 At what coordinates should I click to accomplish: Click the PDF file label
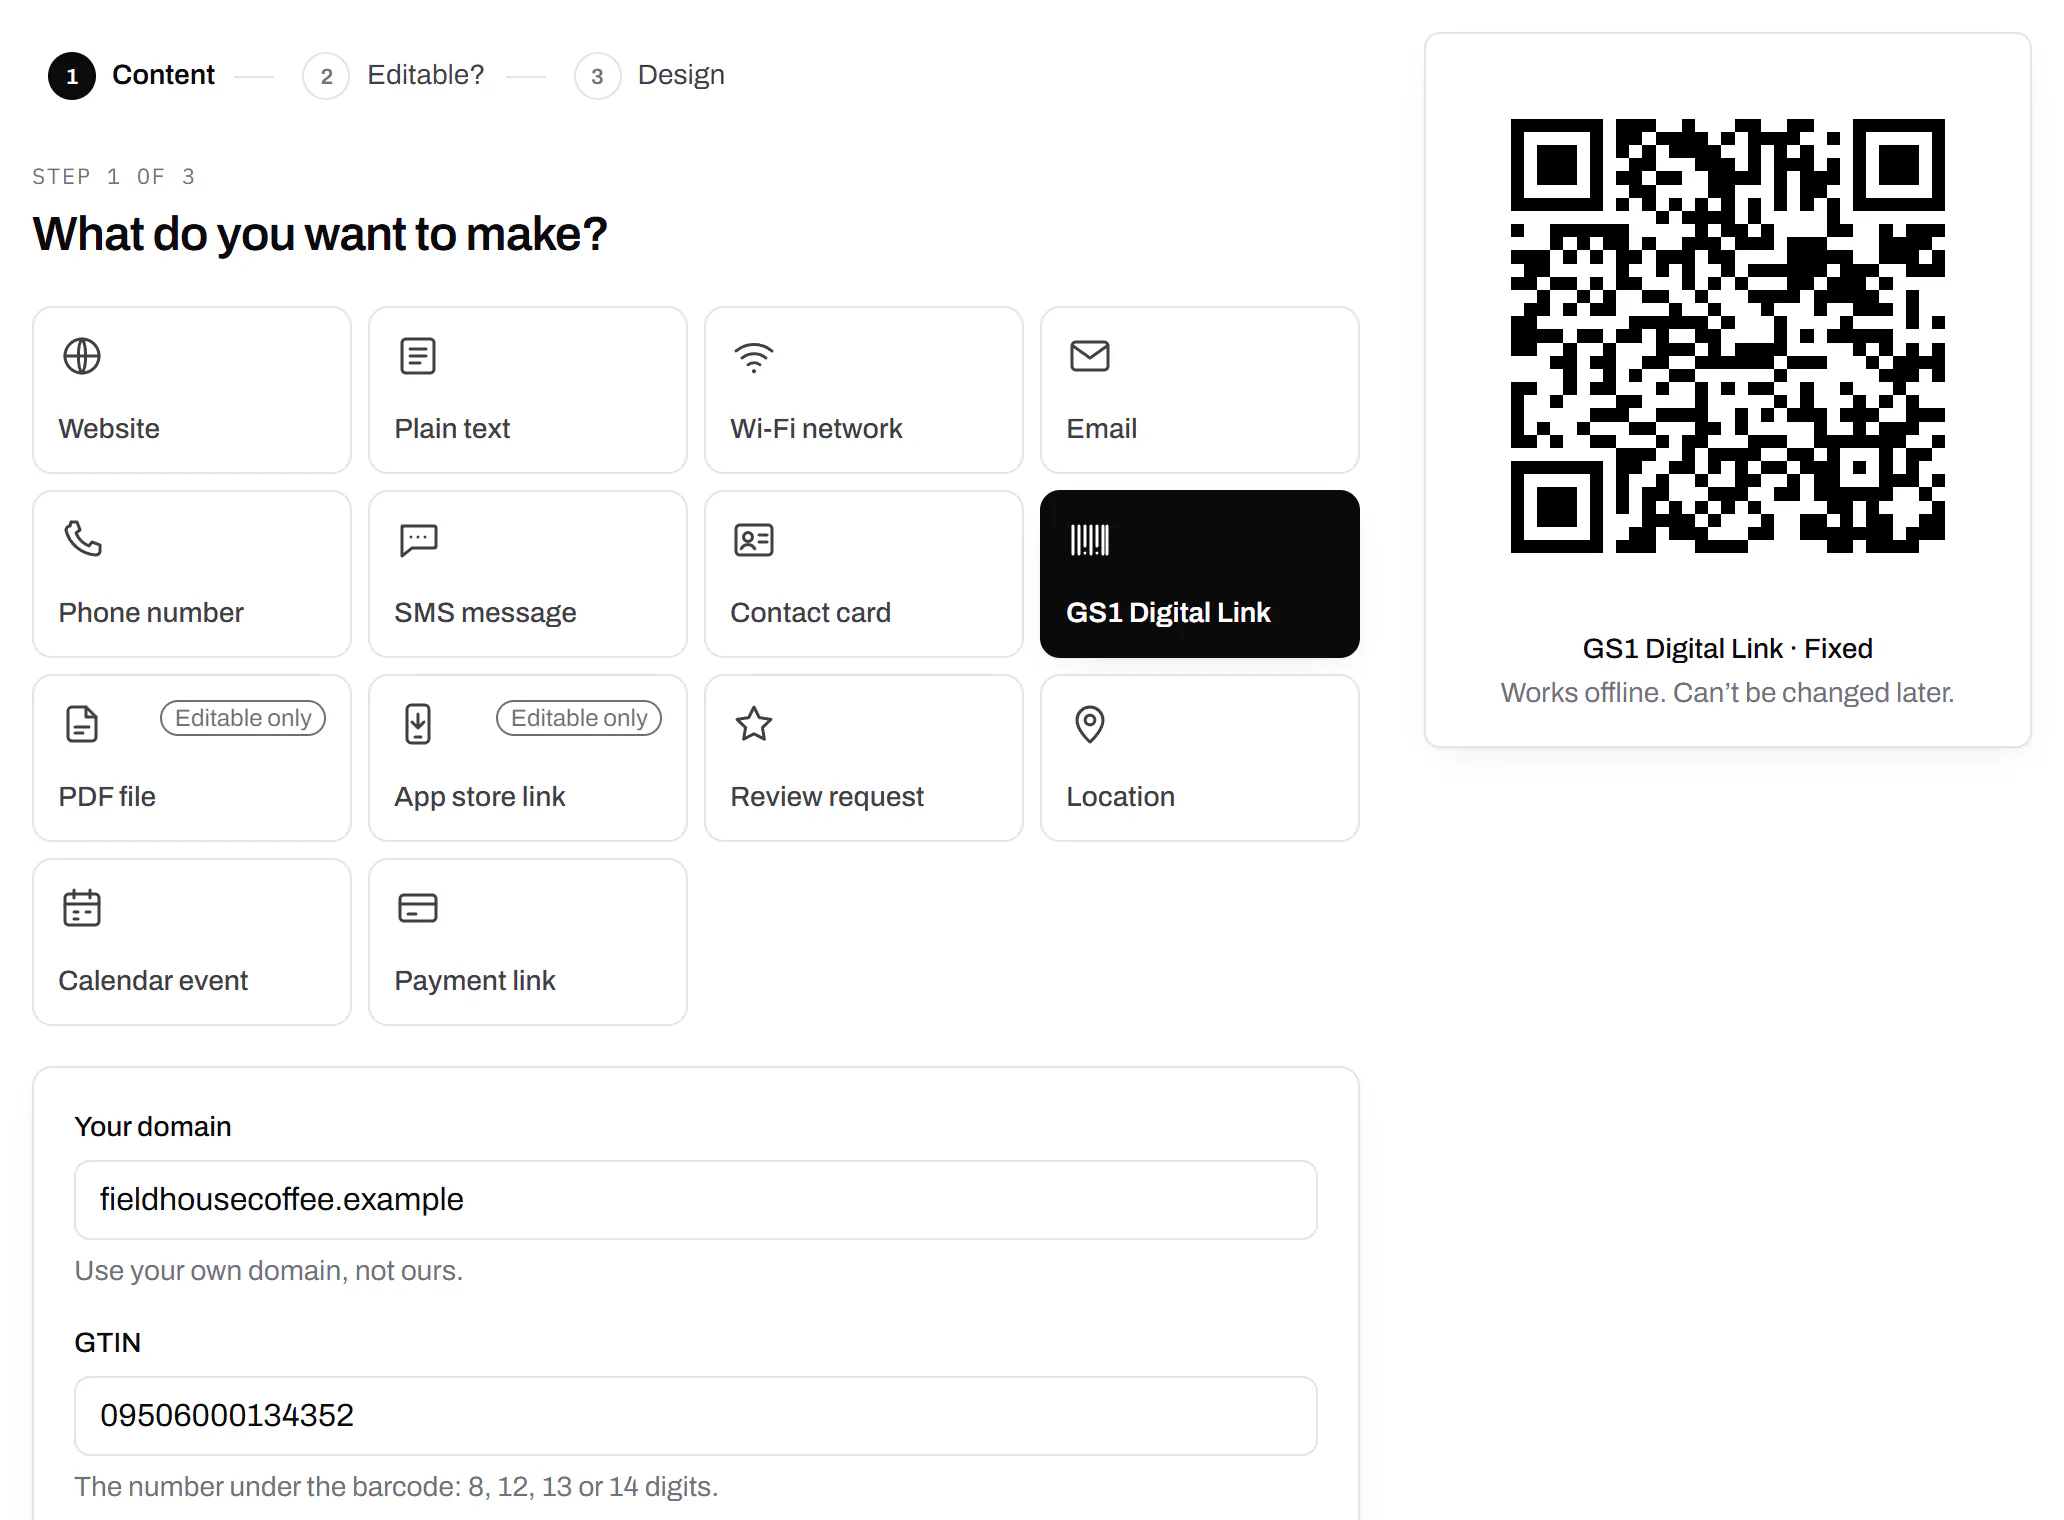tap(107, 796)
